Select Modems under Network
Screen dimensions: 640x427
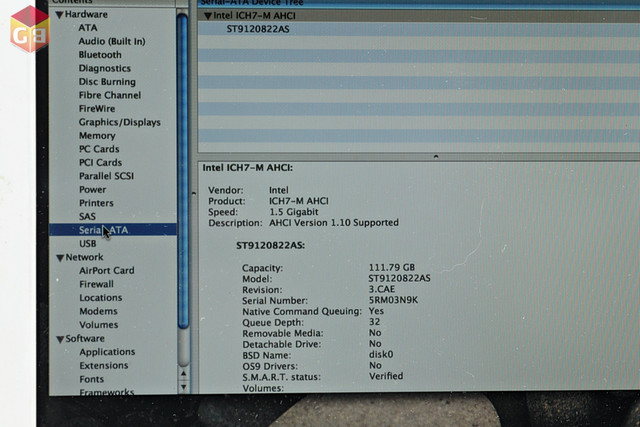point(98,311)
